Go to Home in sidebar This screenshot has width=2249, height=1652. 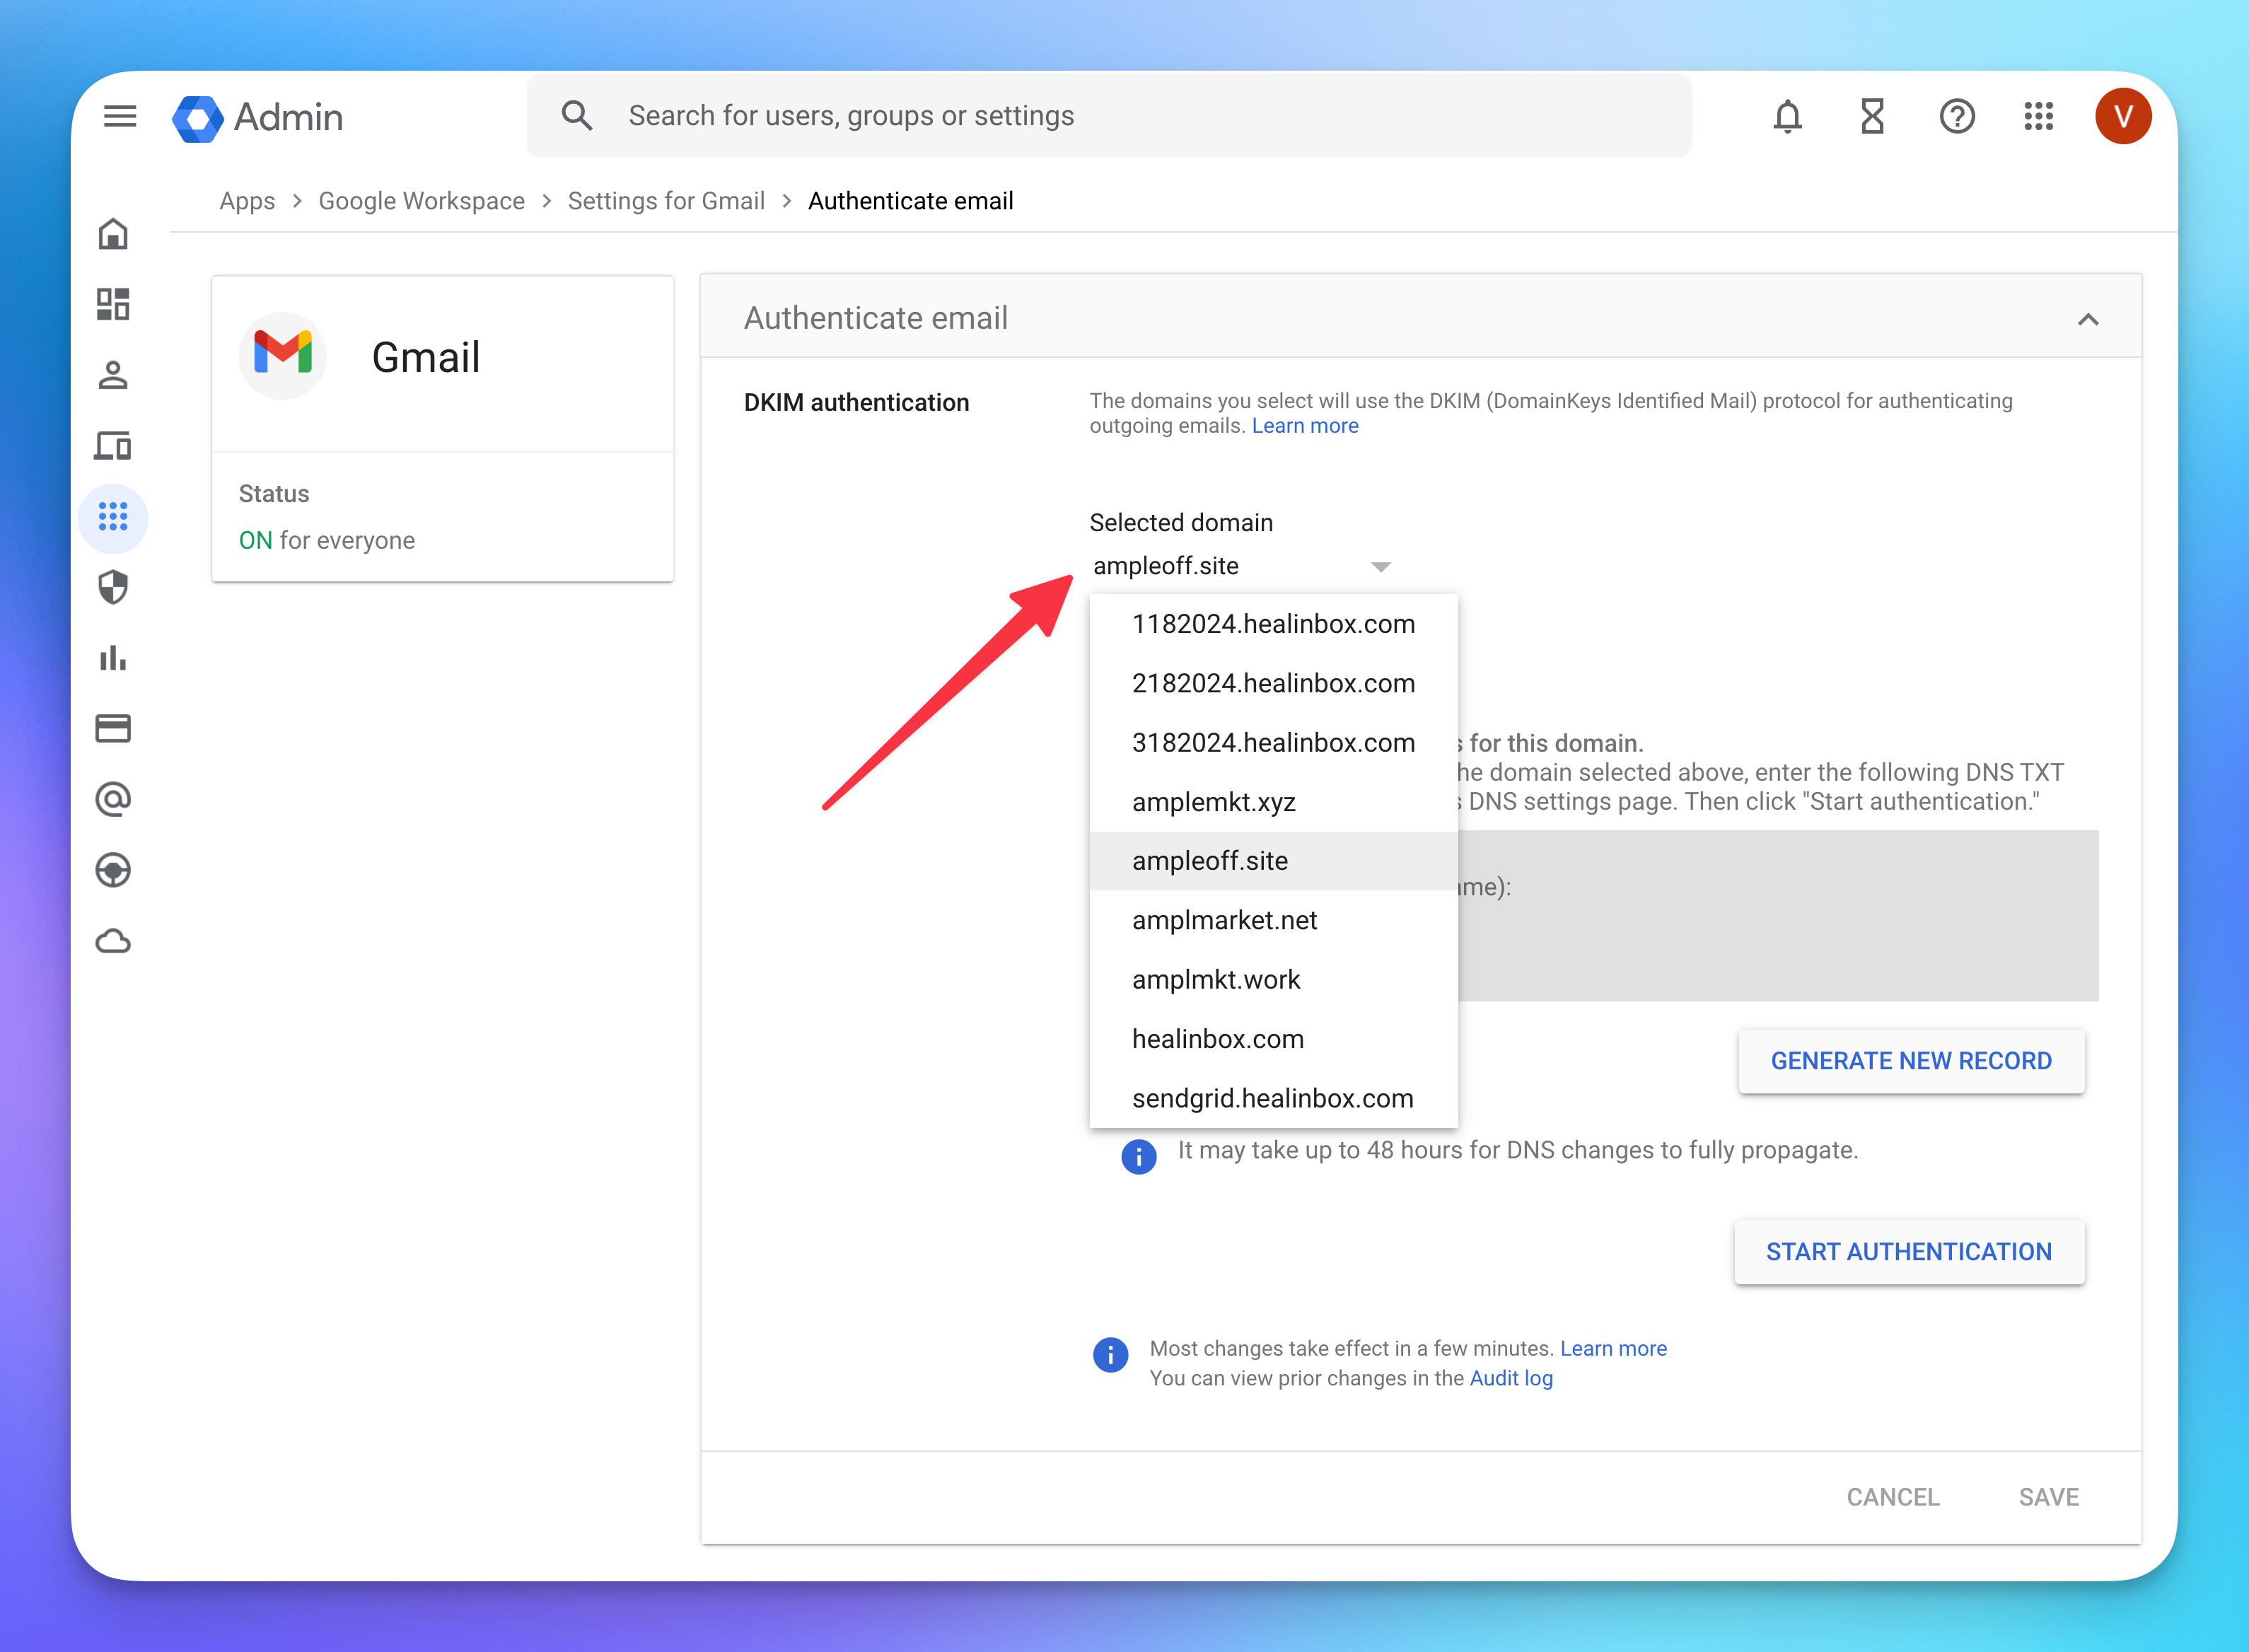pos(113,234)
